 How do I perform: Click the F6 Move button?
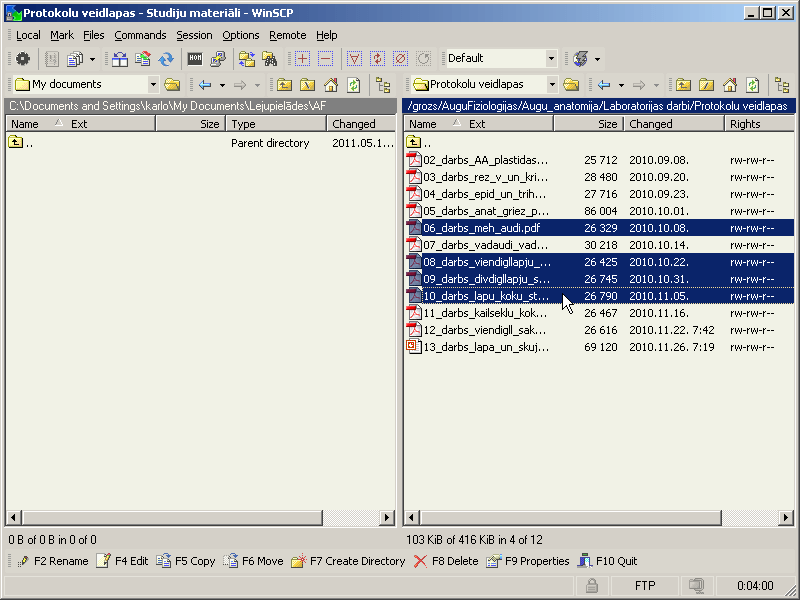point(253,561)
